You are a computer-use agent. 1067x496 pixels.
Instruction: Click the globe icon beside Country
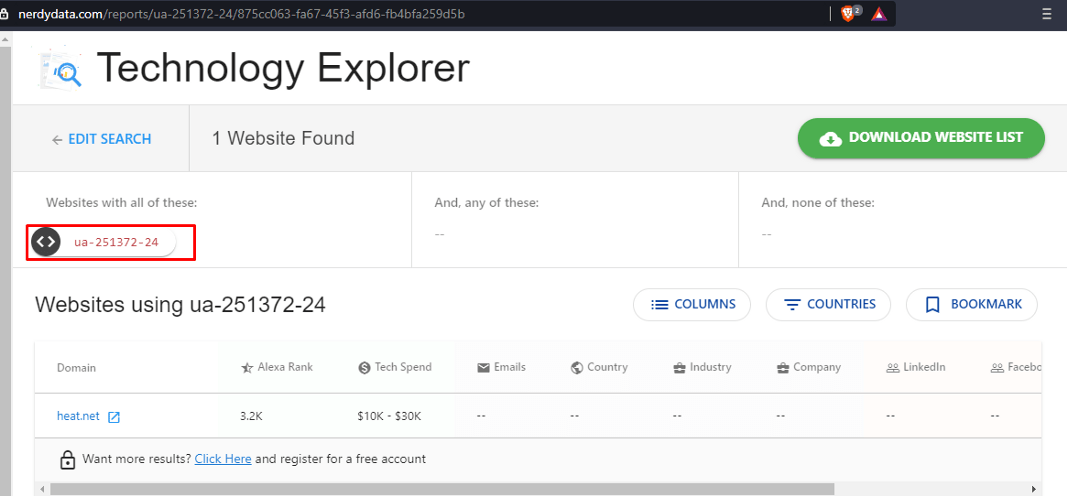[x=576, y=368]
